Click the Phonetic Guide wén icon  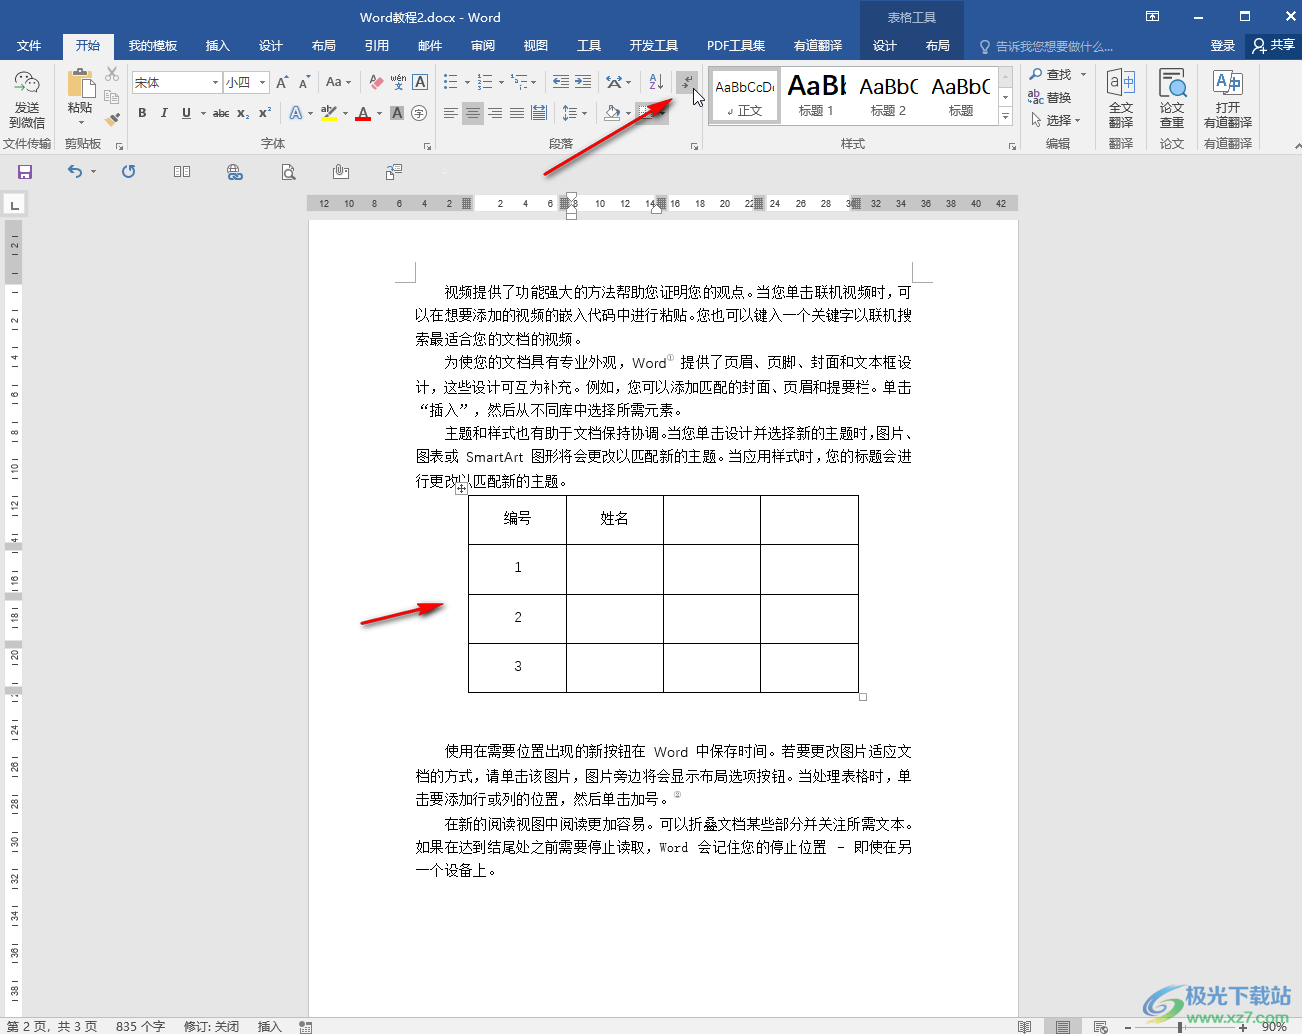[x=398, y=82]
